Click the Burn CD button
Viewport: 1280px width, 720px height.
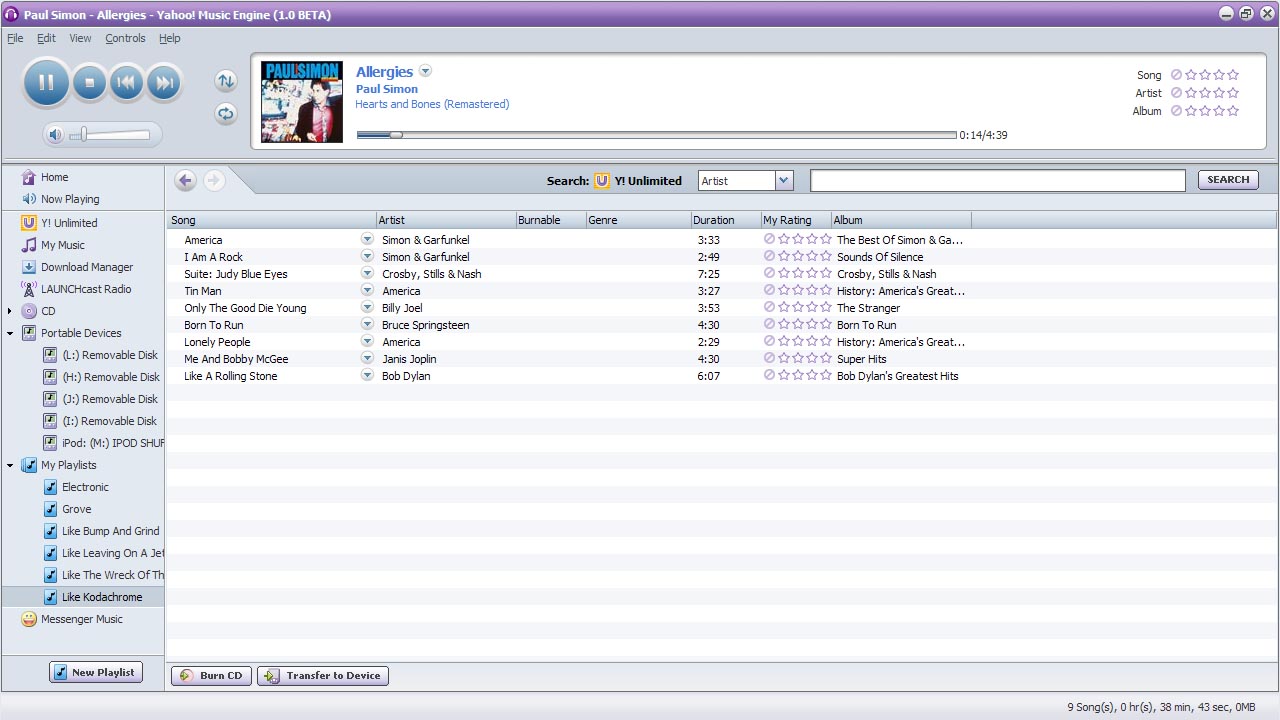click(x=212, y=676)
